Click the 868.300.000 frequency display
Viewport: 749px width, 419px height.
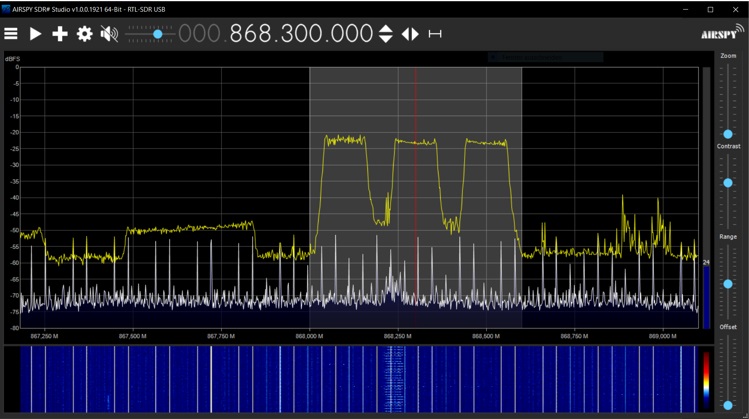[x=301, y=34]
